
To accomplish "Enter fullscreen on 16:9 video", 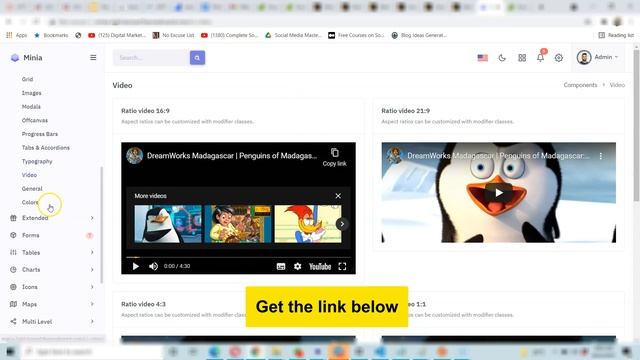I will (x=342, y=267).
